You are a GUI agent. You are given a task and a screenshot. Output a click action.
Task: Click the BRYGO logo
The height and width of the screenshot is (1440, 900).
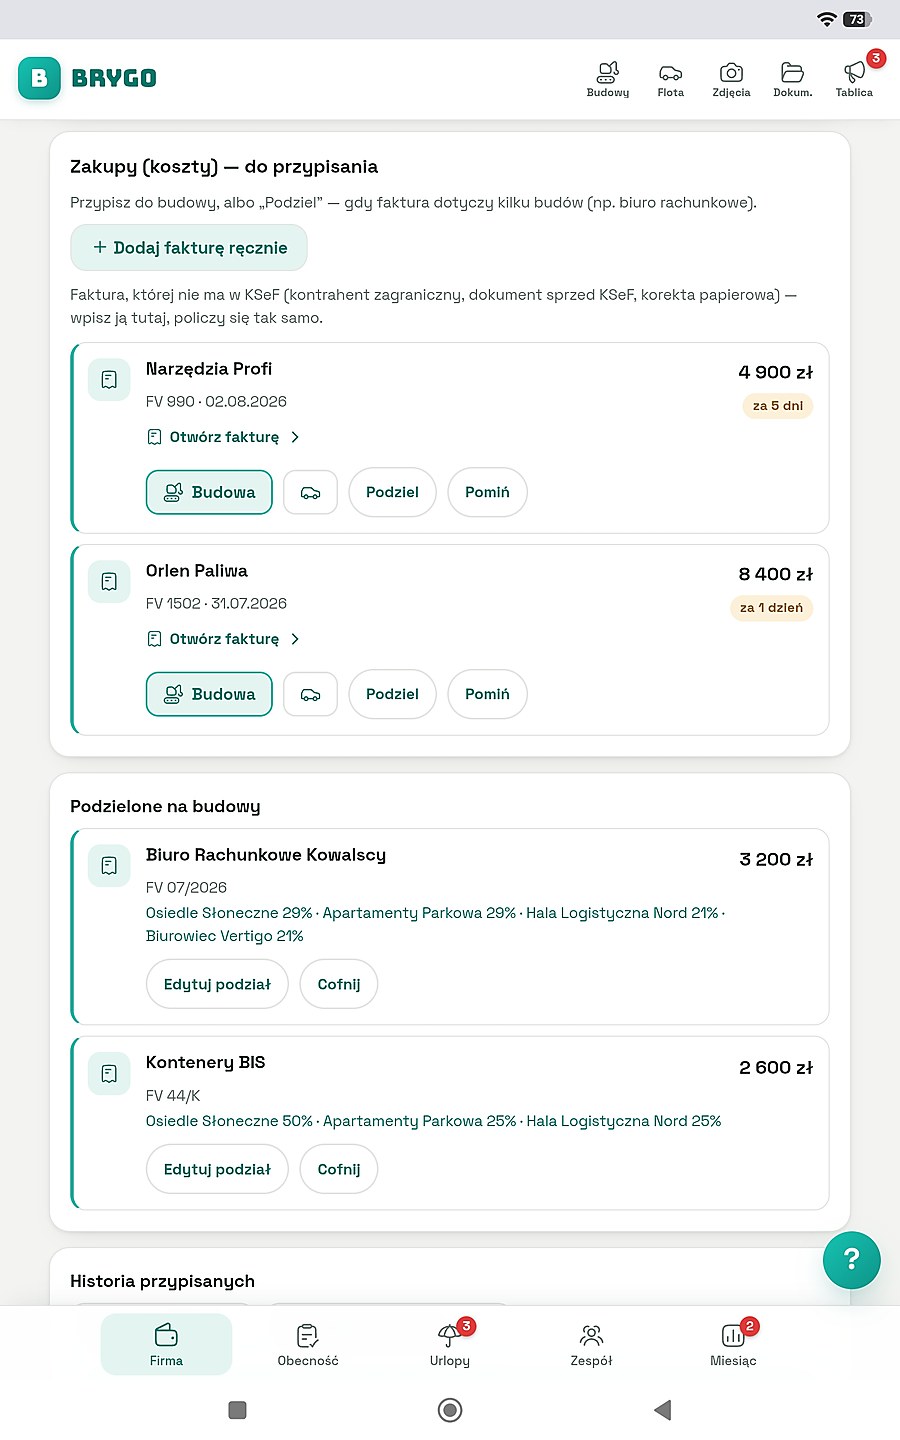88,78
